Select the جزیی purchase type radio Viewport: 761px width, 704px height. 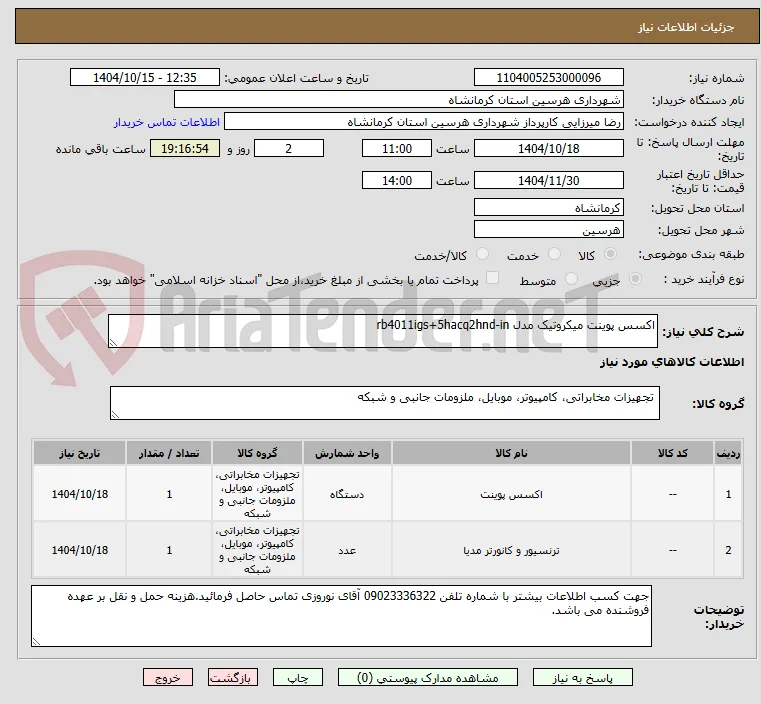(635, 278)
